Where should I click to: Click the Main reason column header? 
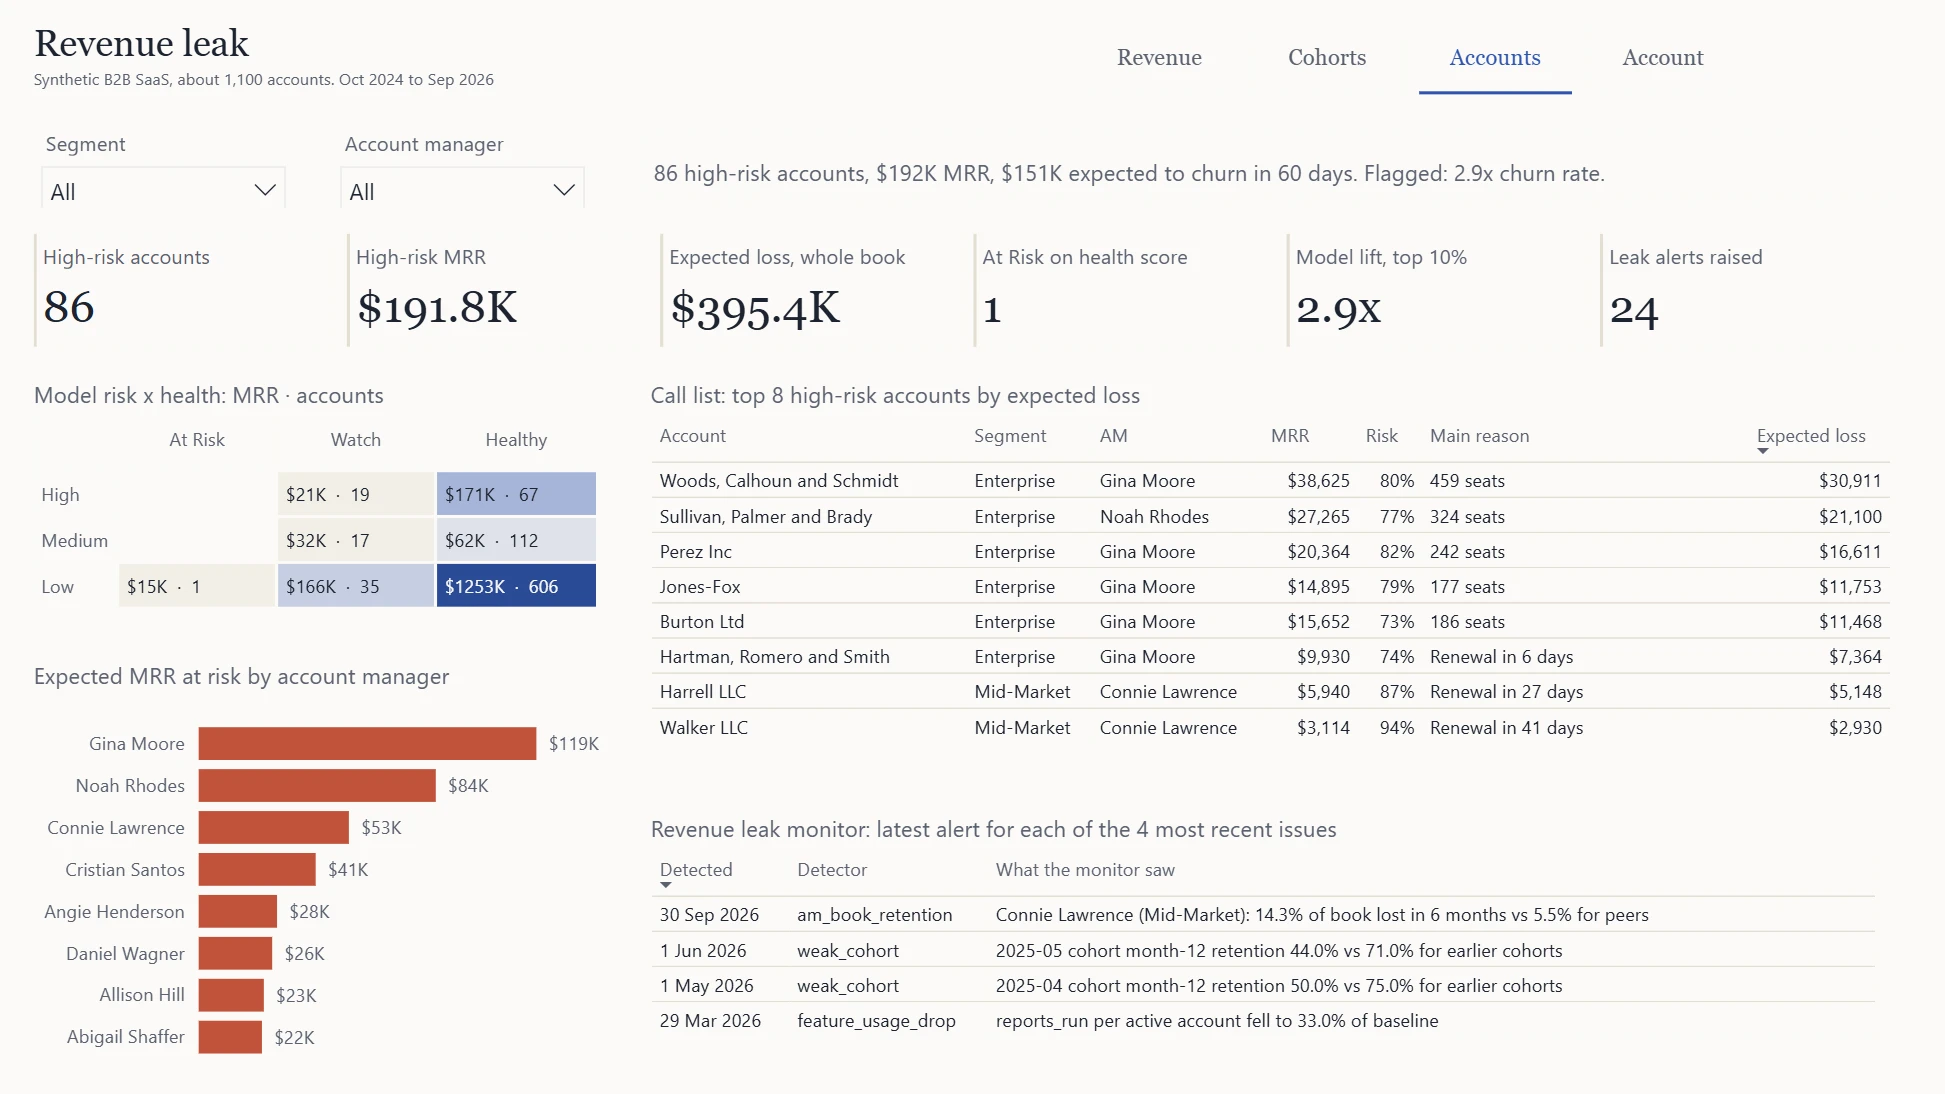1479,436
